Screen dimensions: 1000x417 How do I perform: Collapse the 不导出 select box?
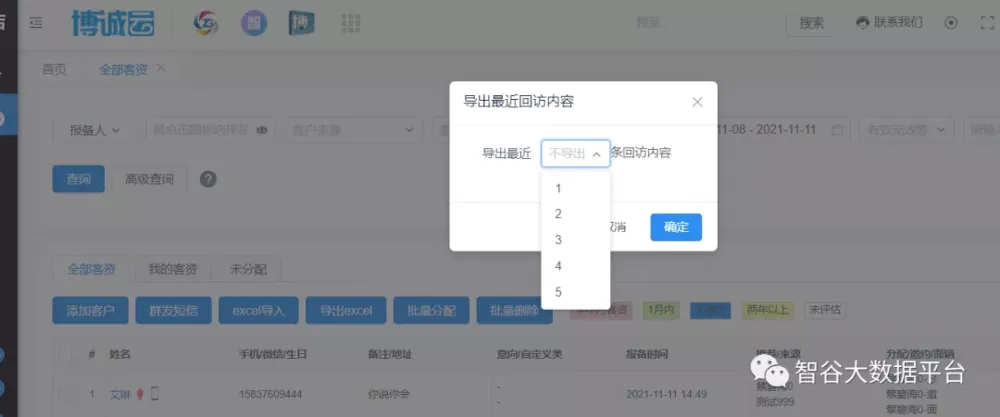click(576, 154)
